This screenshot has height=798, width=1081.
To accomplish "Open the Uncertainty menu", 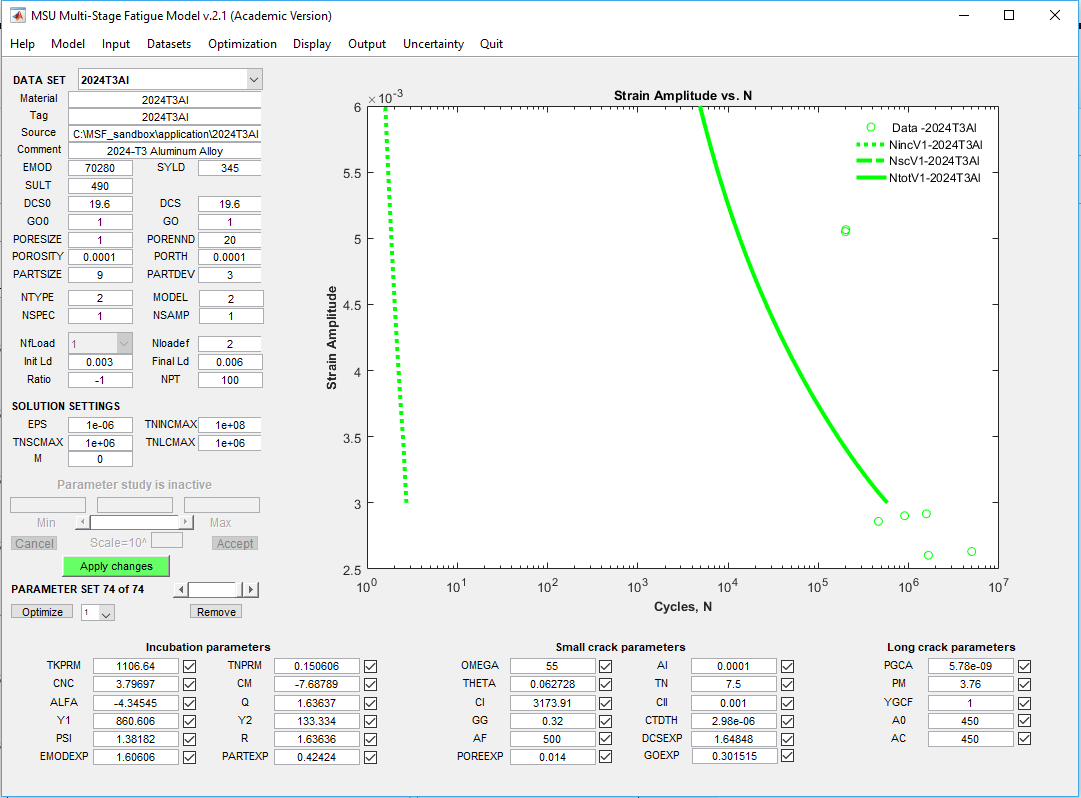I will tap(433, 44).
